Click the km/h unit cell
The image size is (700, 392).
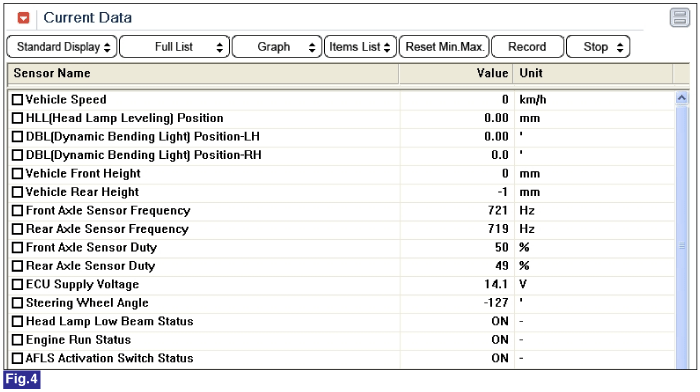[533, 100]
